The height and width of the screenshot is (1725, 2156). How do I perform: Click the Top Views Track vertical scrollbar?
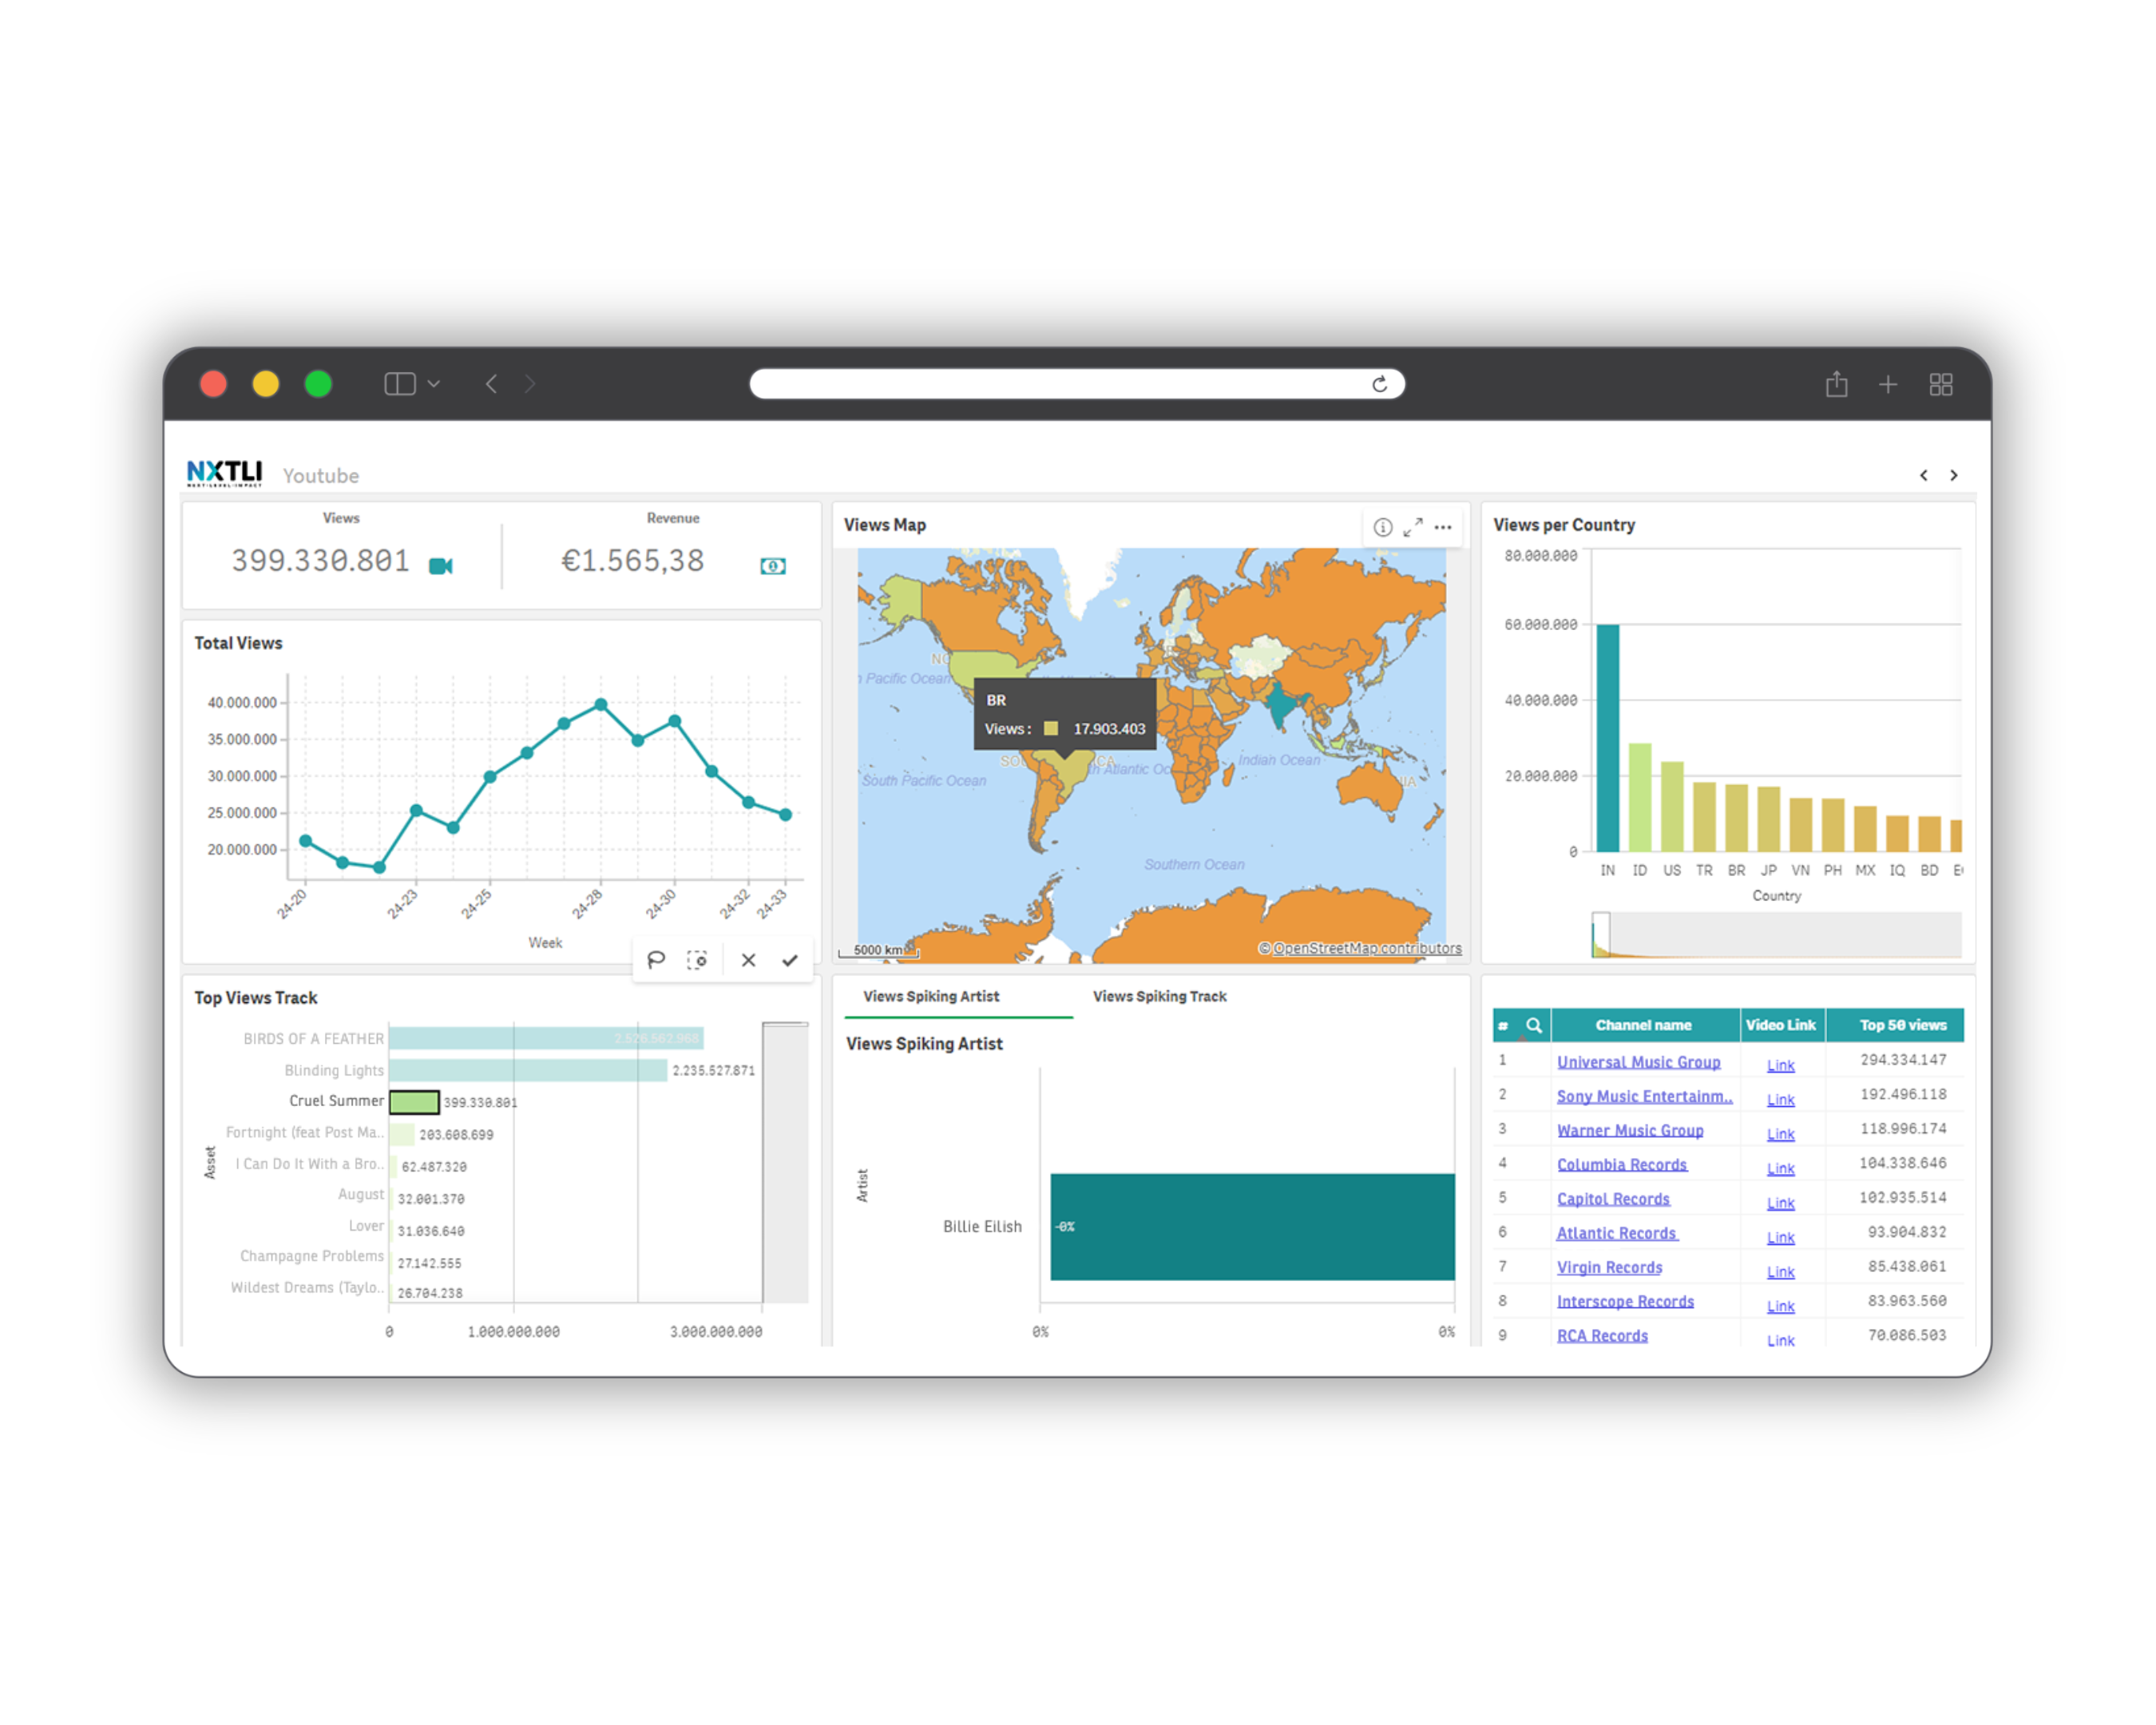[x=785, y=1162]
